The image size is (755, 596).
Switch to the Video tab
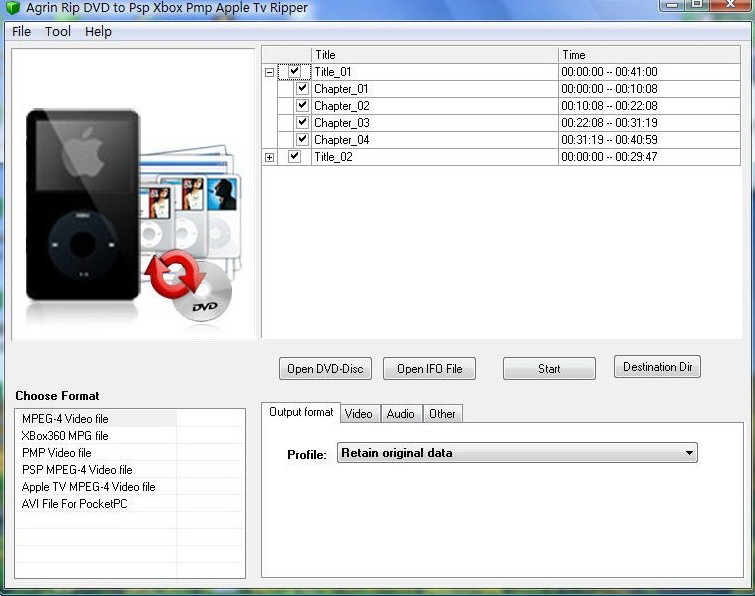pyautogui.click(x=359, y=414)
